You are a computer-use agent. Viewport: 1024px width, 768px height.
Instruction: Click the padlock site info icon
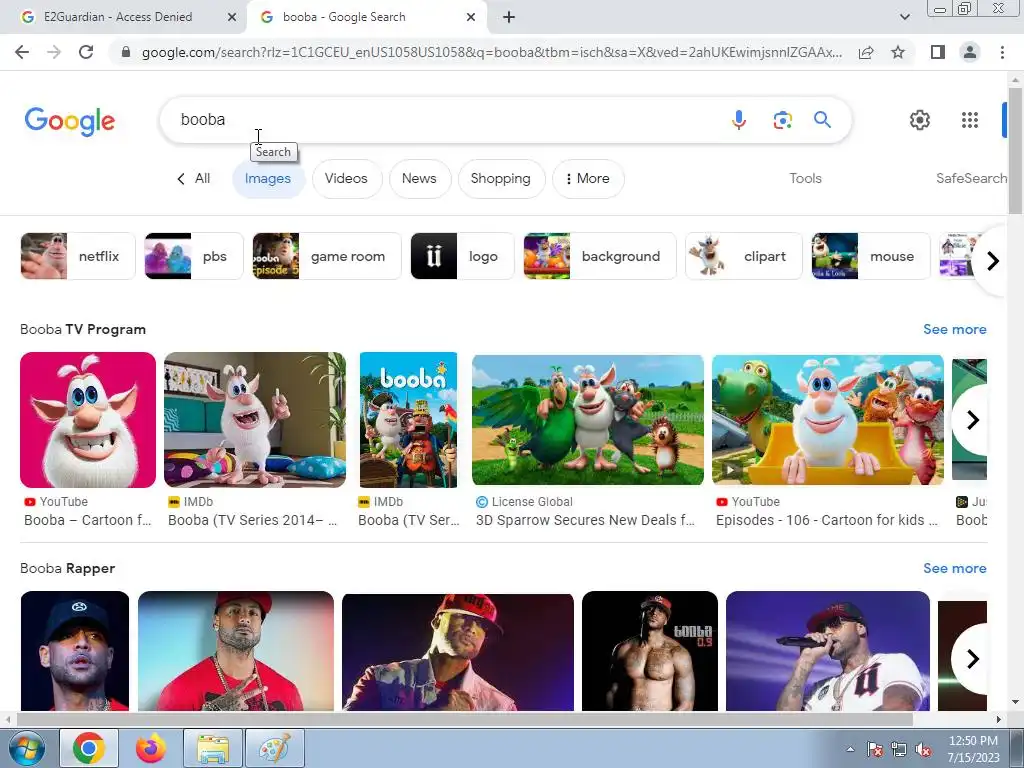pyautogui.click(x=126, y=52)
